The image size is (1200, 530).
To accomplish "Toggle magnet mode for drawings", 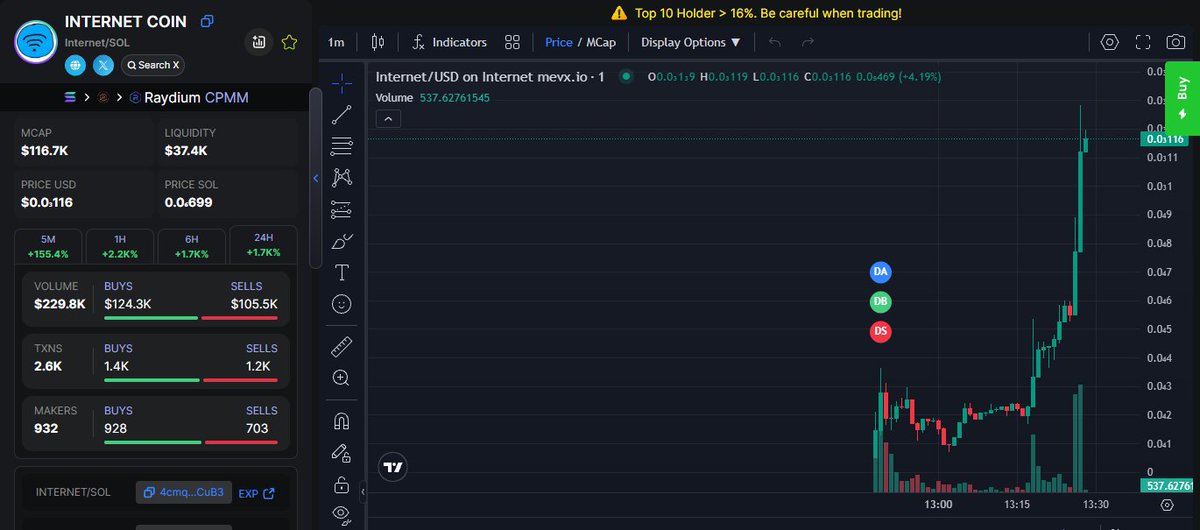I will [341, 421].
